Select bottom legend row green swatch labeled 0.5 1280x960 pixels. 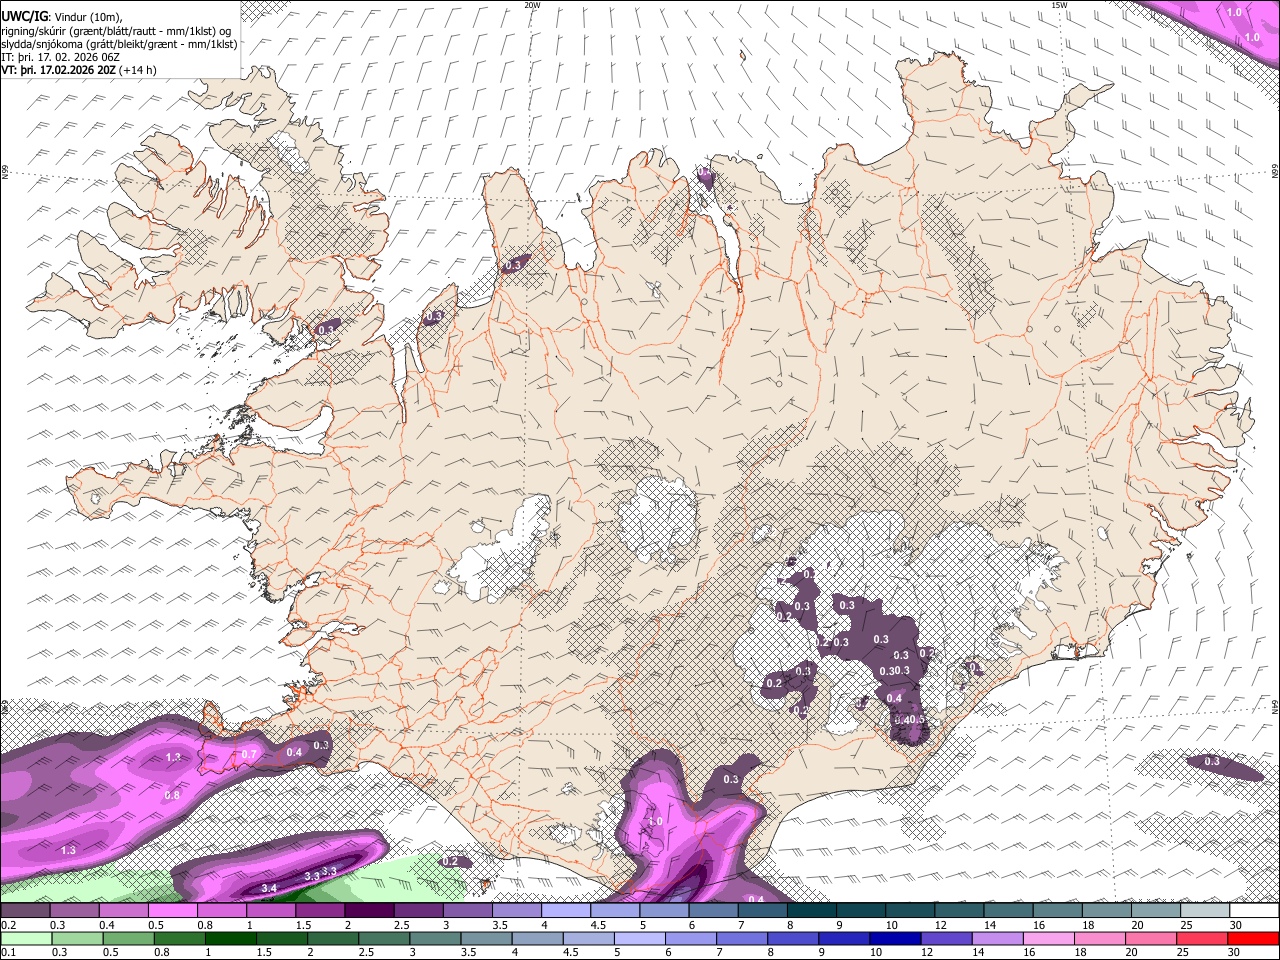(127, 938)
